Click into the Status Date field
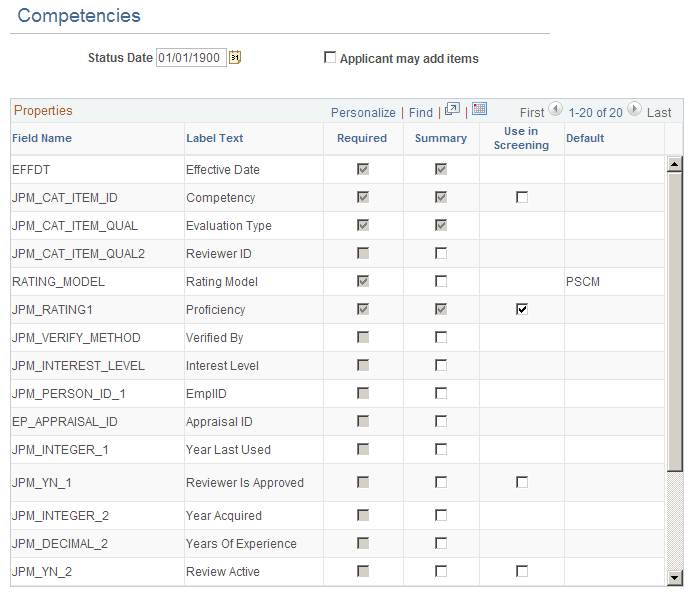The width and height of the screenshot is (696, 594). click(x=191, y=58)
